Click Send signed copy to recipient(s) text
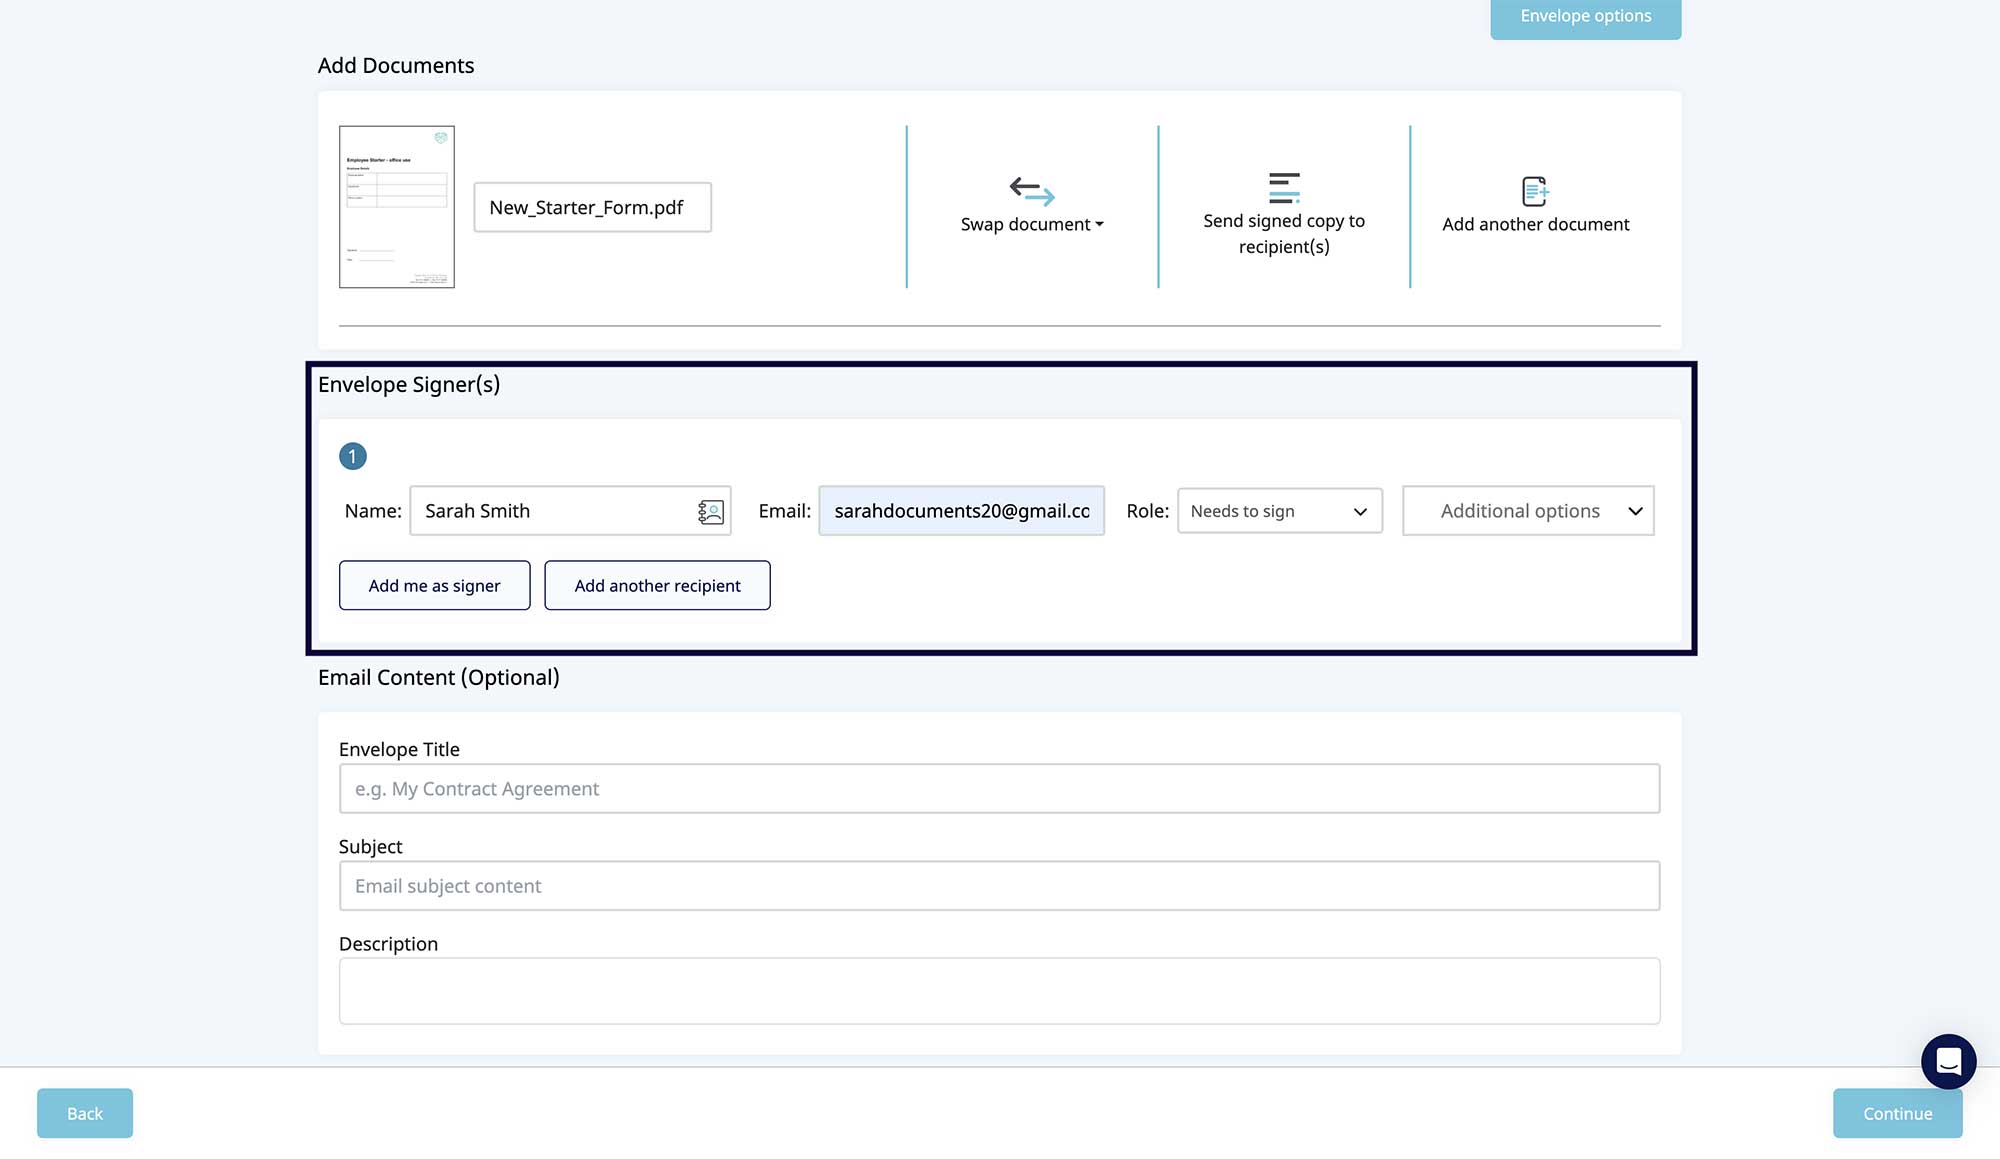The height and width of the screenshot is (1159, 2000). point(1284,234)
